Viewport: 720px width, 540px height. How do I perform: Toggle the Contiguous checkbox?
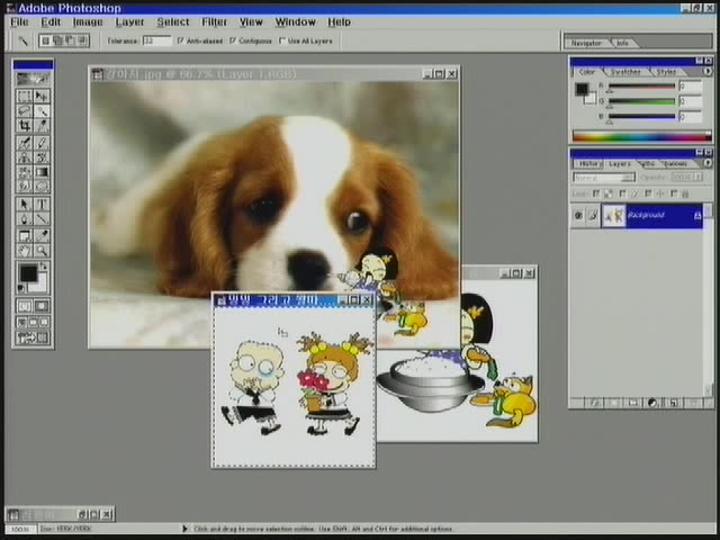(233, 41)
